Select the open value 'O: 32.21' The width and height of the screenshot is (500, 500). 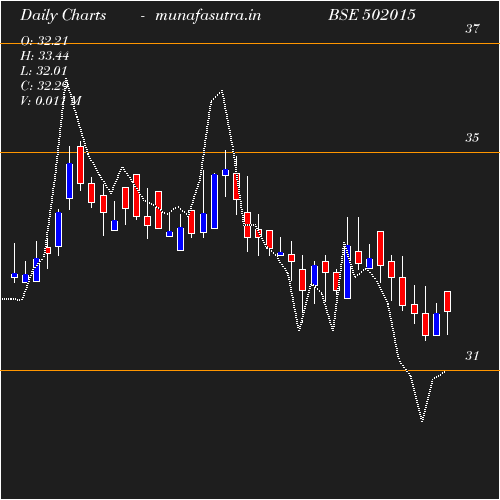tap(44, 41)
